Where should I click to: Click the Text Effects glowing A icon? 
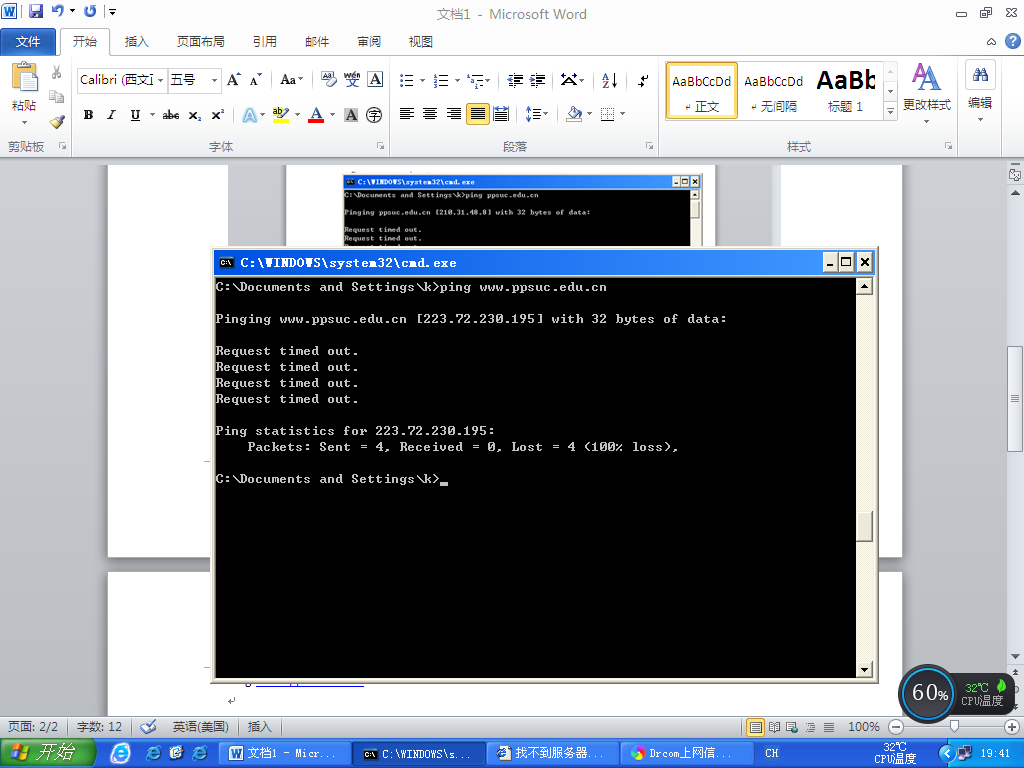tap(249, 115)
